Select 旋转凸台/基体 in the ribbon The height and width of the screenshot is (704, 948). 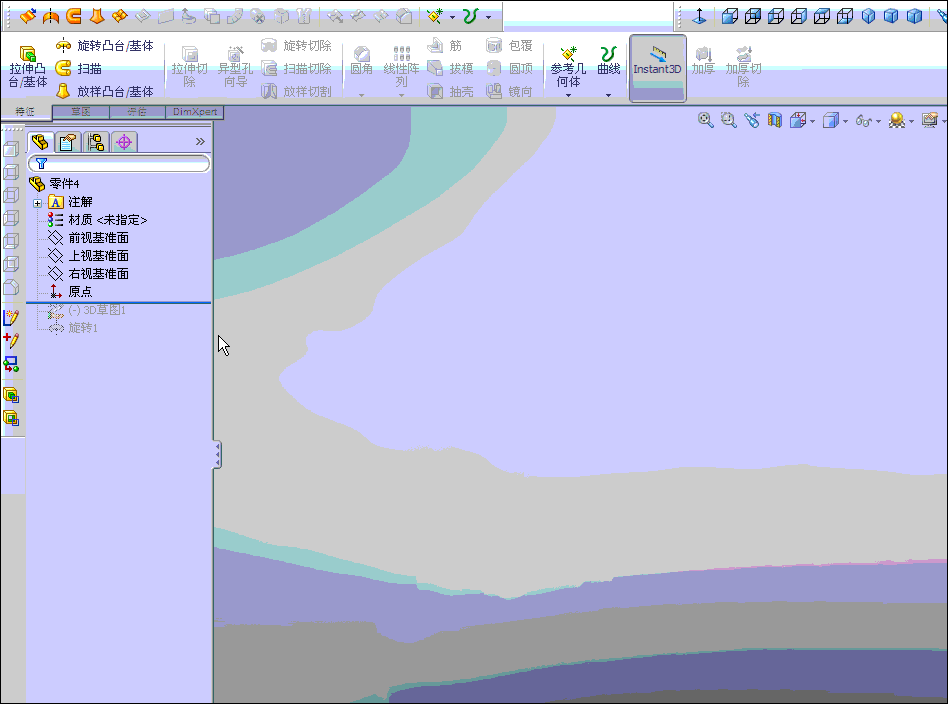pyautogui.click(x=104, y=45)
